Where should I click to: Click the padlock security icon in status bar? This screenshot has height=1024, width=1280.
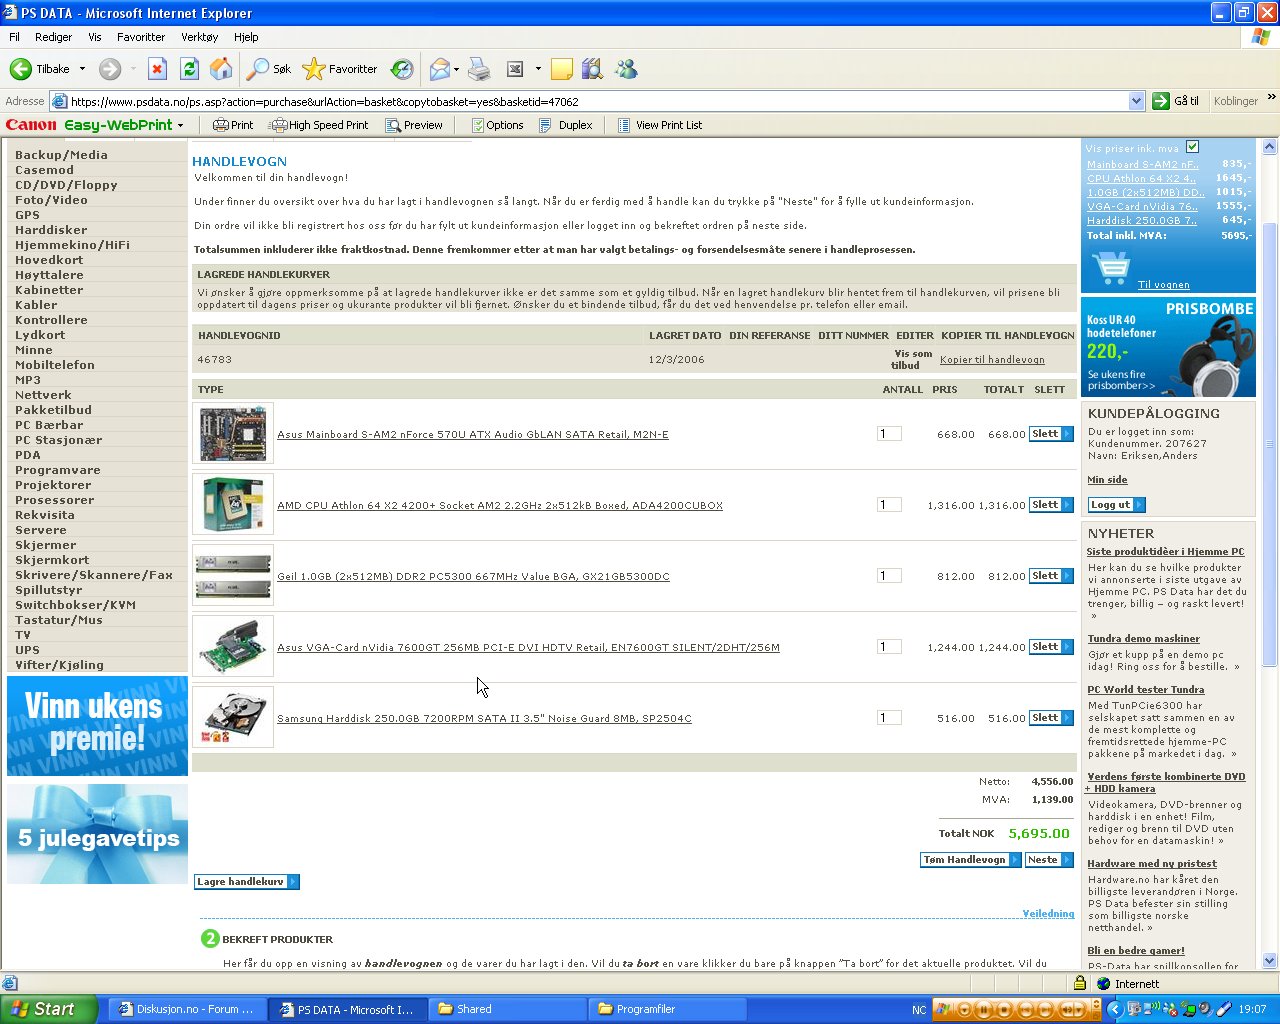click(1080, 983)
